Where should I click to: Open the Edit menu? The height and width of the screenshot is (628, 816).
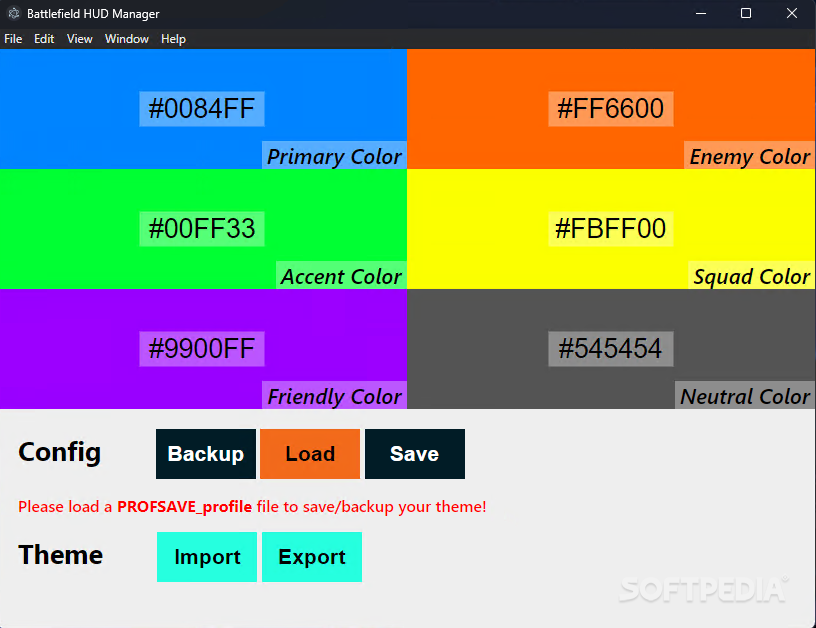(x=44, y=39)
